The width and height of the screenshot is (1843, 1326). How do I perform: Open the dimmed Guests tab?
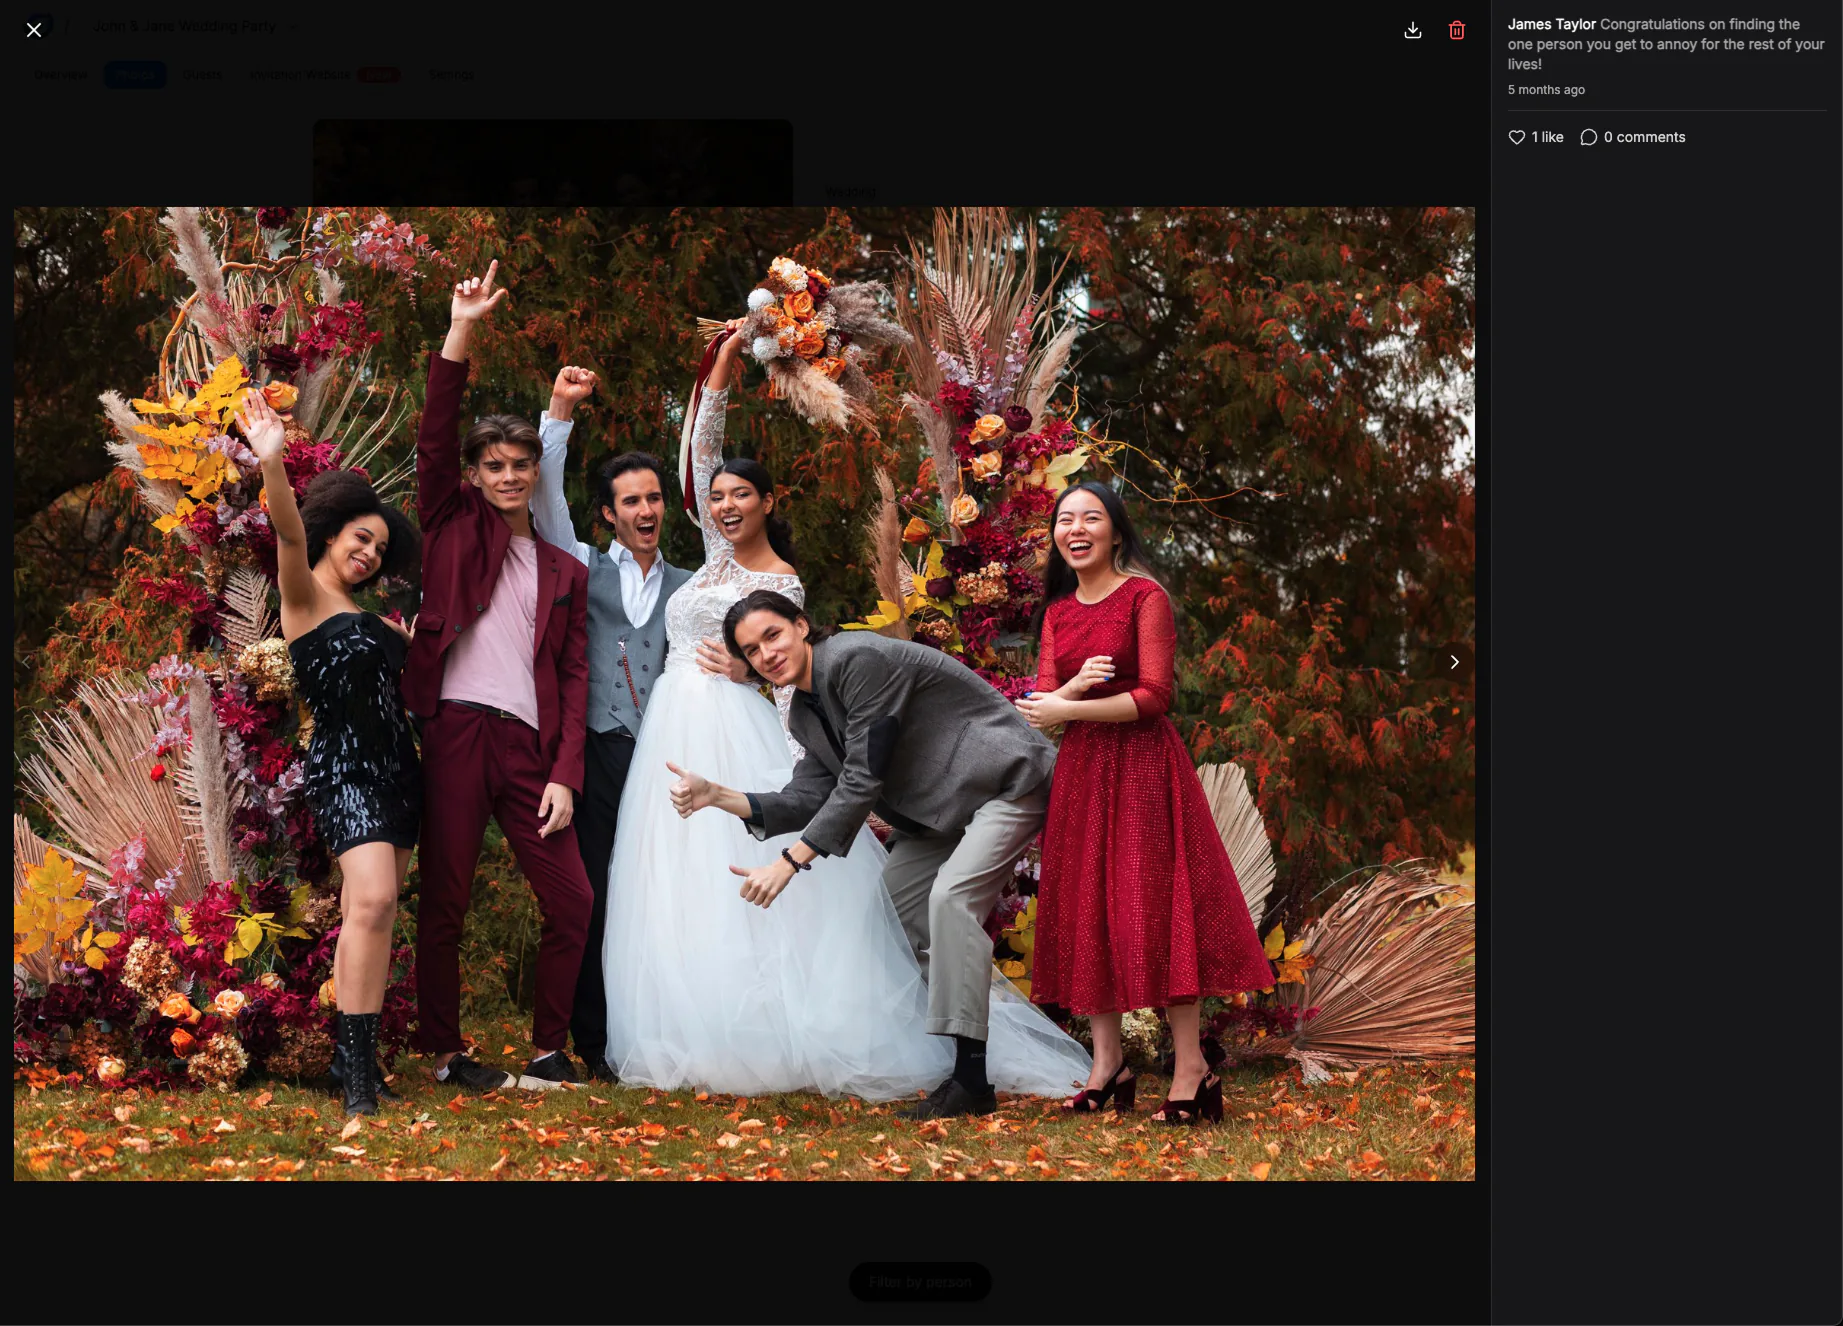[202, 75]
